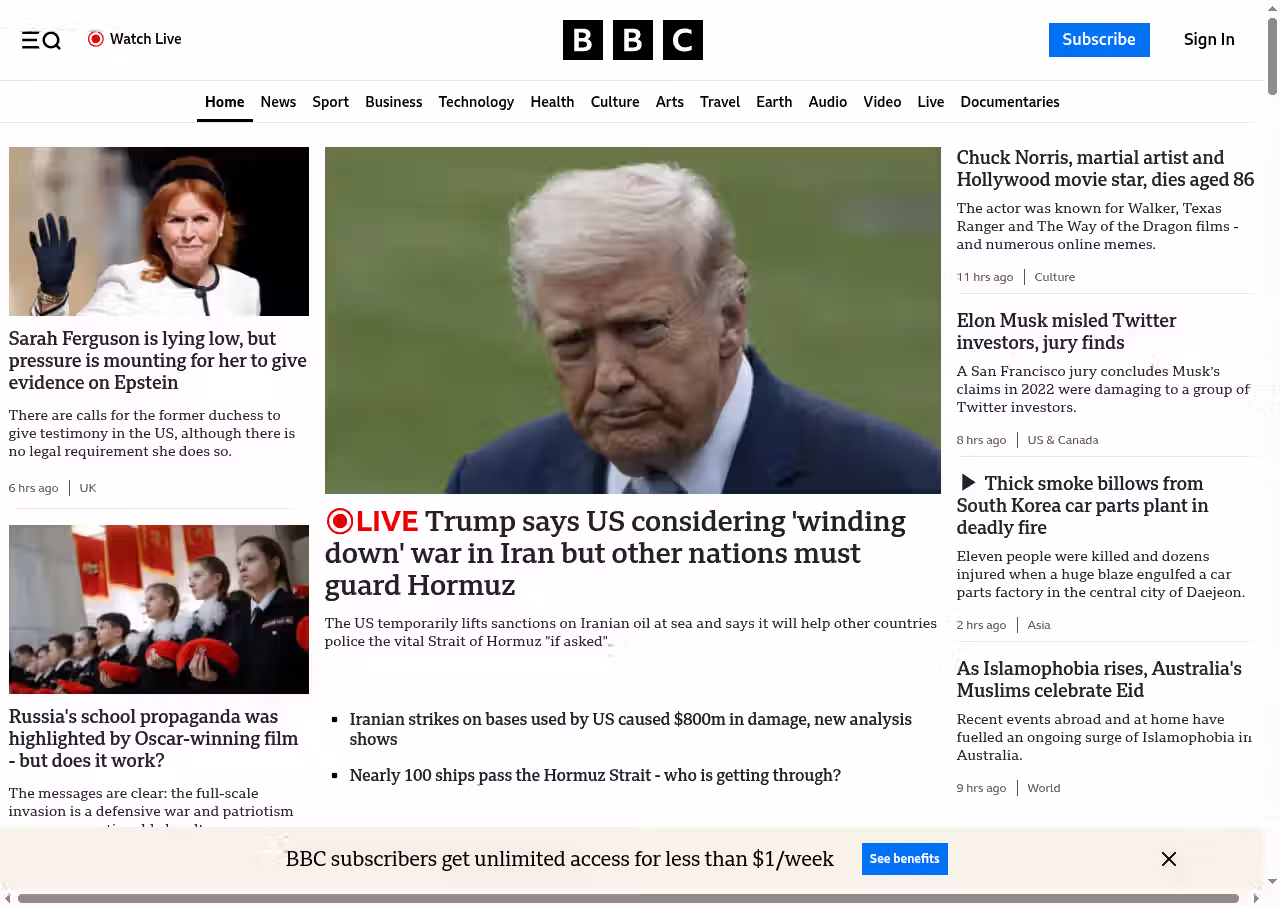Open the Sarah Ferguson photo thumbnail
The image size is (1280, 906).
point(159,231)
